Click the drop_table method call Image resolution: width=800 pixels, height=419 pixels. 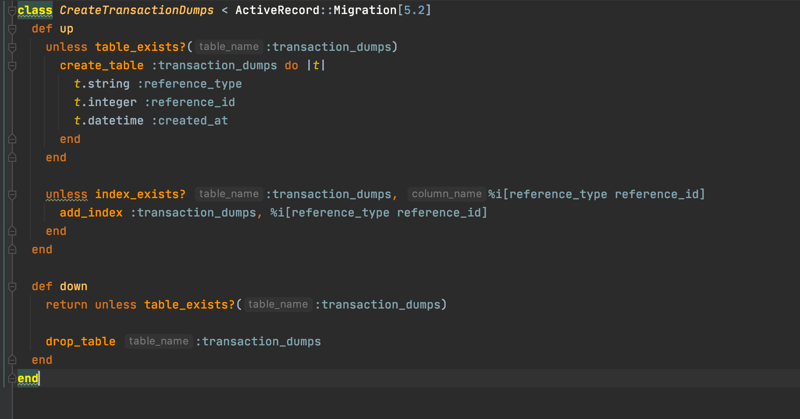tap(81, 341)
